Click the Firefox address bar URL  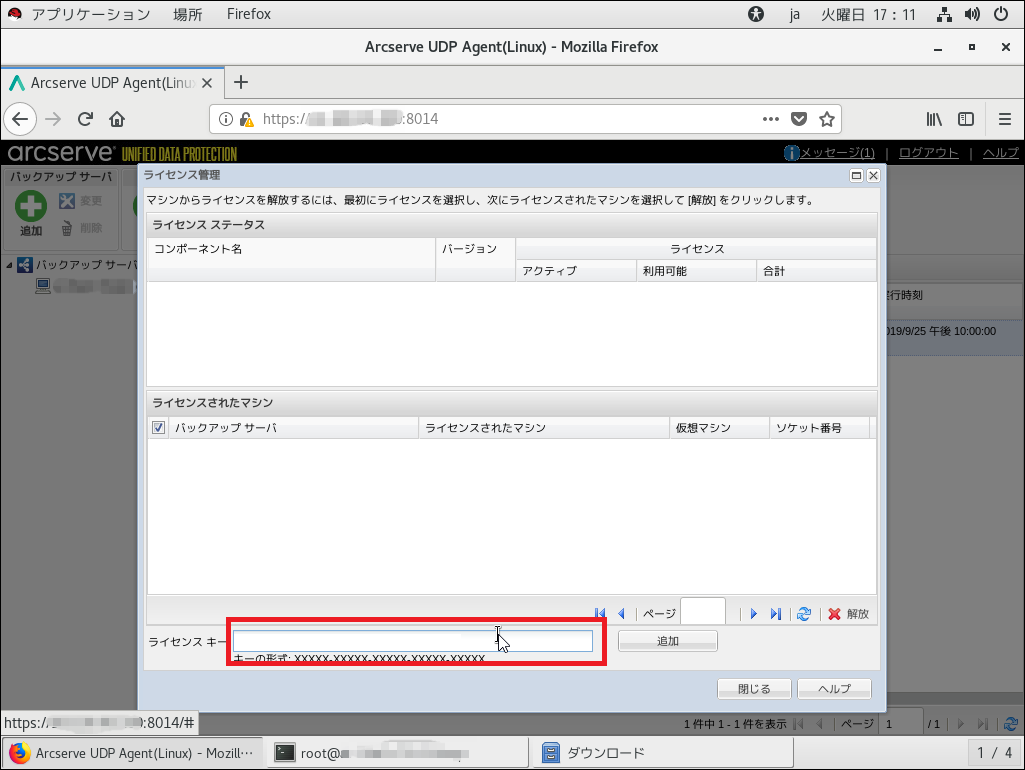(350, 119)
